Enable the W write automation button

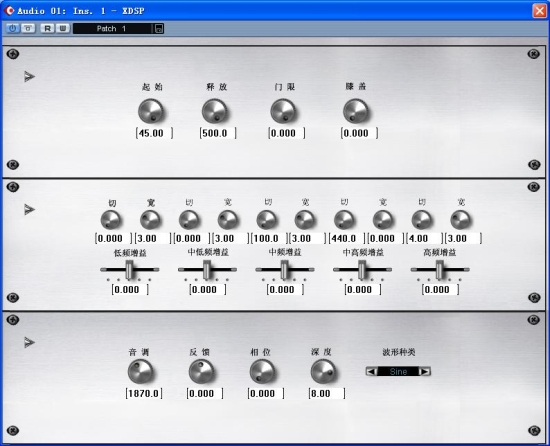tap(62, 28)
